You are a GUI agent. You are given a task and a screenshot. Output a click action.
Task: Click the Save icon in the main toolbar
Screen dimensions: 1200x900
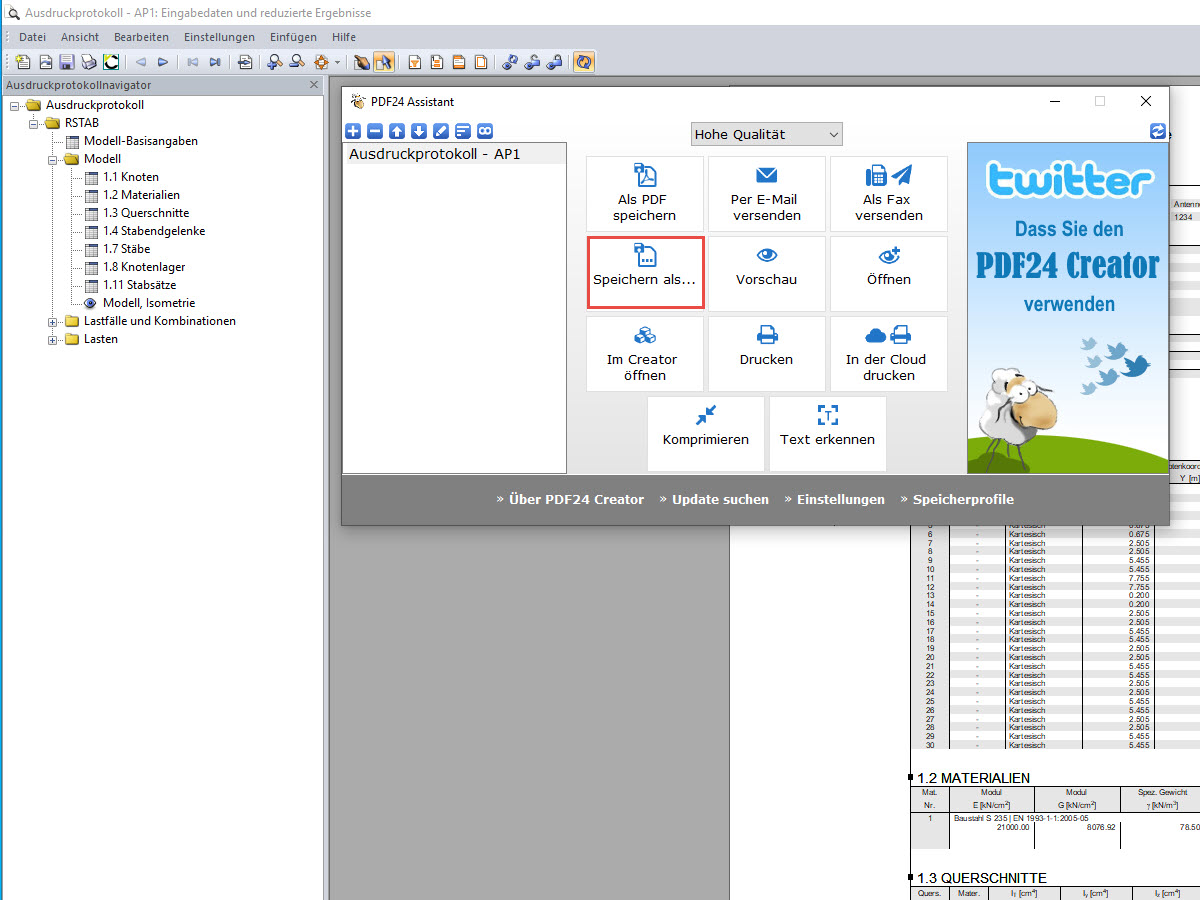tap(66, 61)
